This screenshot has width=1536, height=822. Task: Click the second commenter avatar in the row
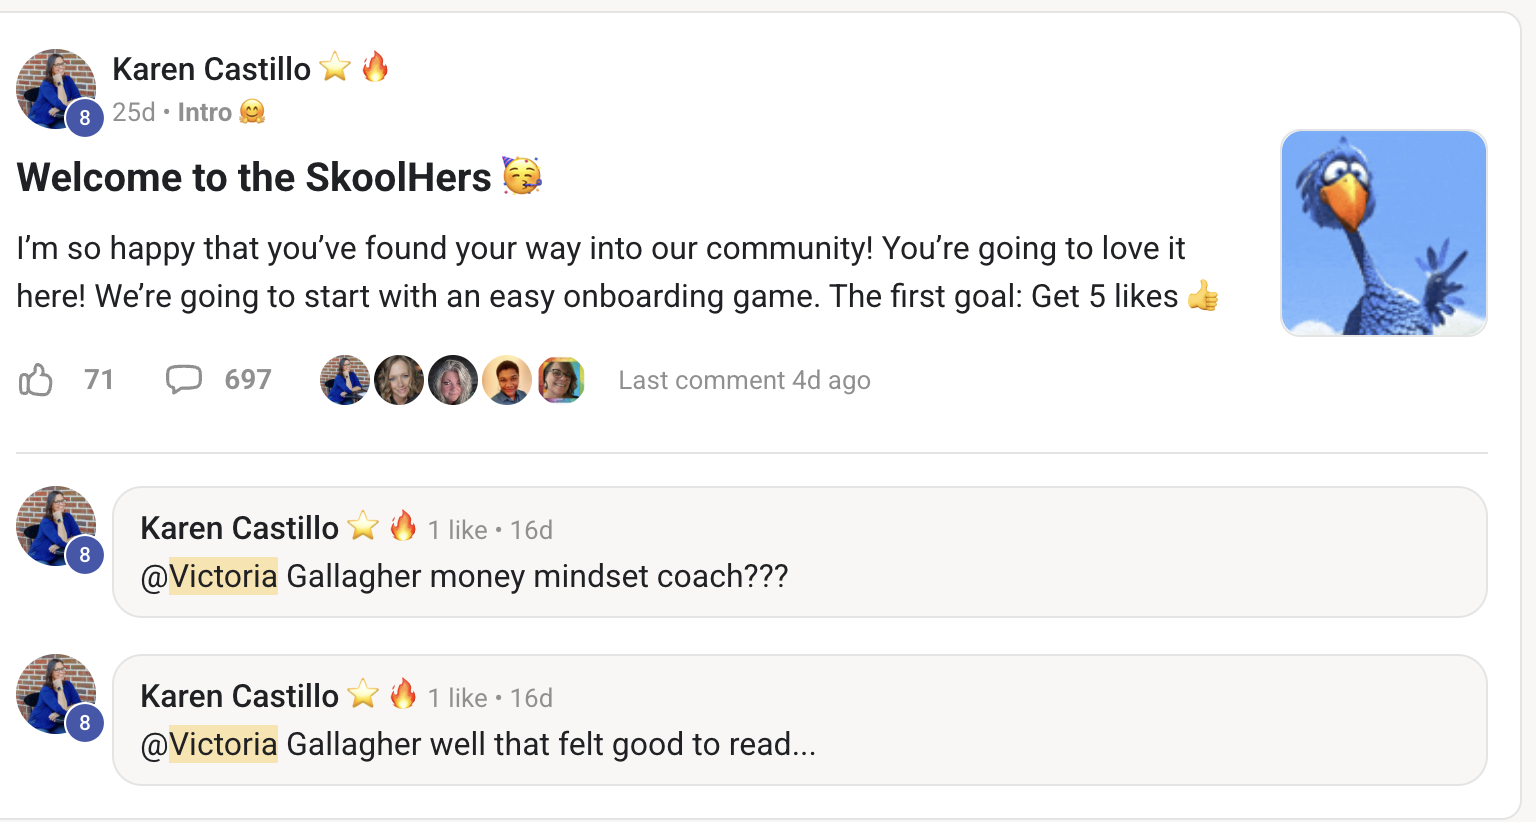(x=399, y=380)
